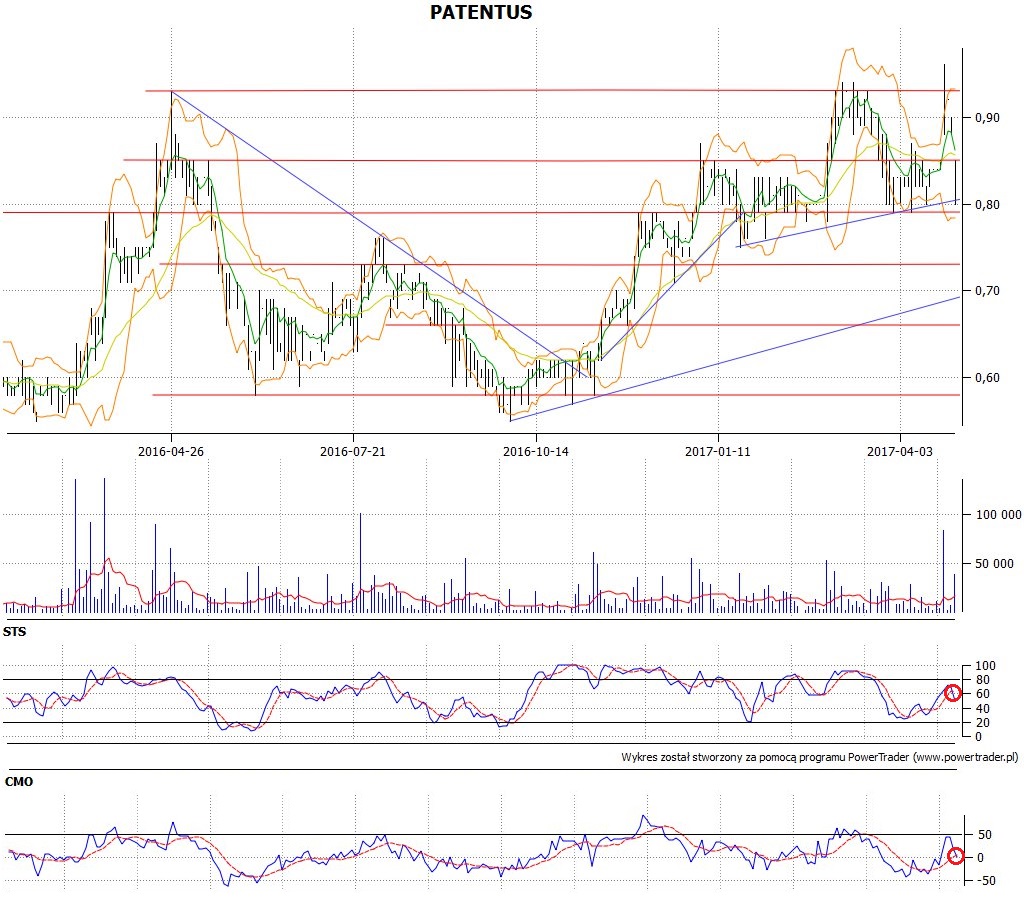The image size is (1024, 898).
Task: Click the STS axis value 80
Action: pos(982,680)
